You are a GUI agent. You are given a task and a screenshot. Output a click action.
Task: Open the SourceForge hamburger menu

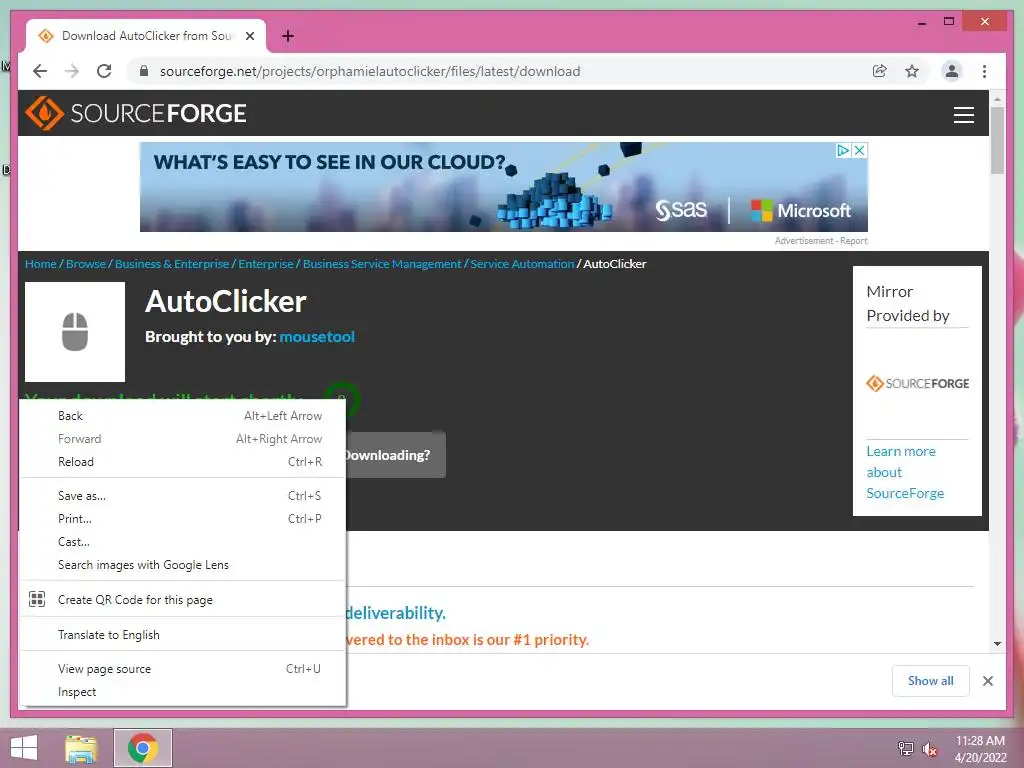pos(963,114)
